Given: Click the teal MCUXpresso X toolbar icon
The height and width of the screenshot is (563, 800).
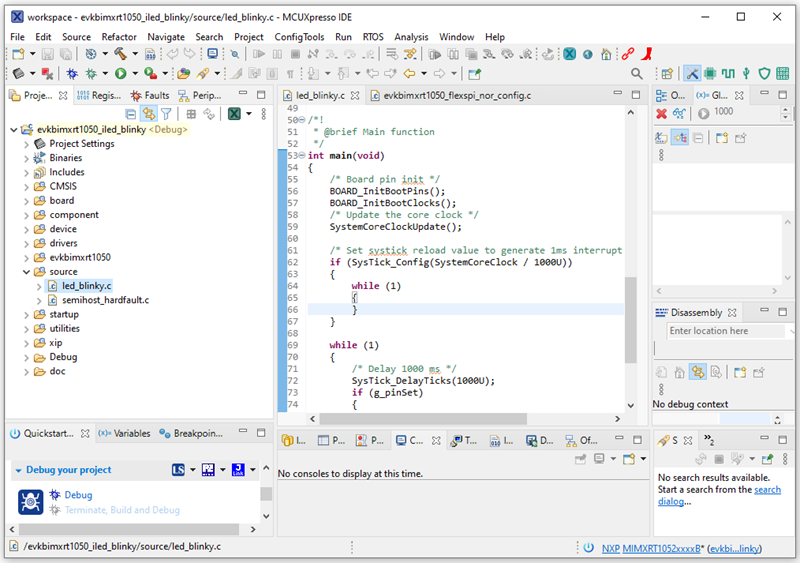Looking at the screenshot, I should coord(569,54).
